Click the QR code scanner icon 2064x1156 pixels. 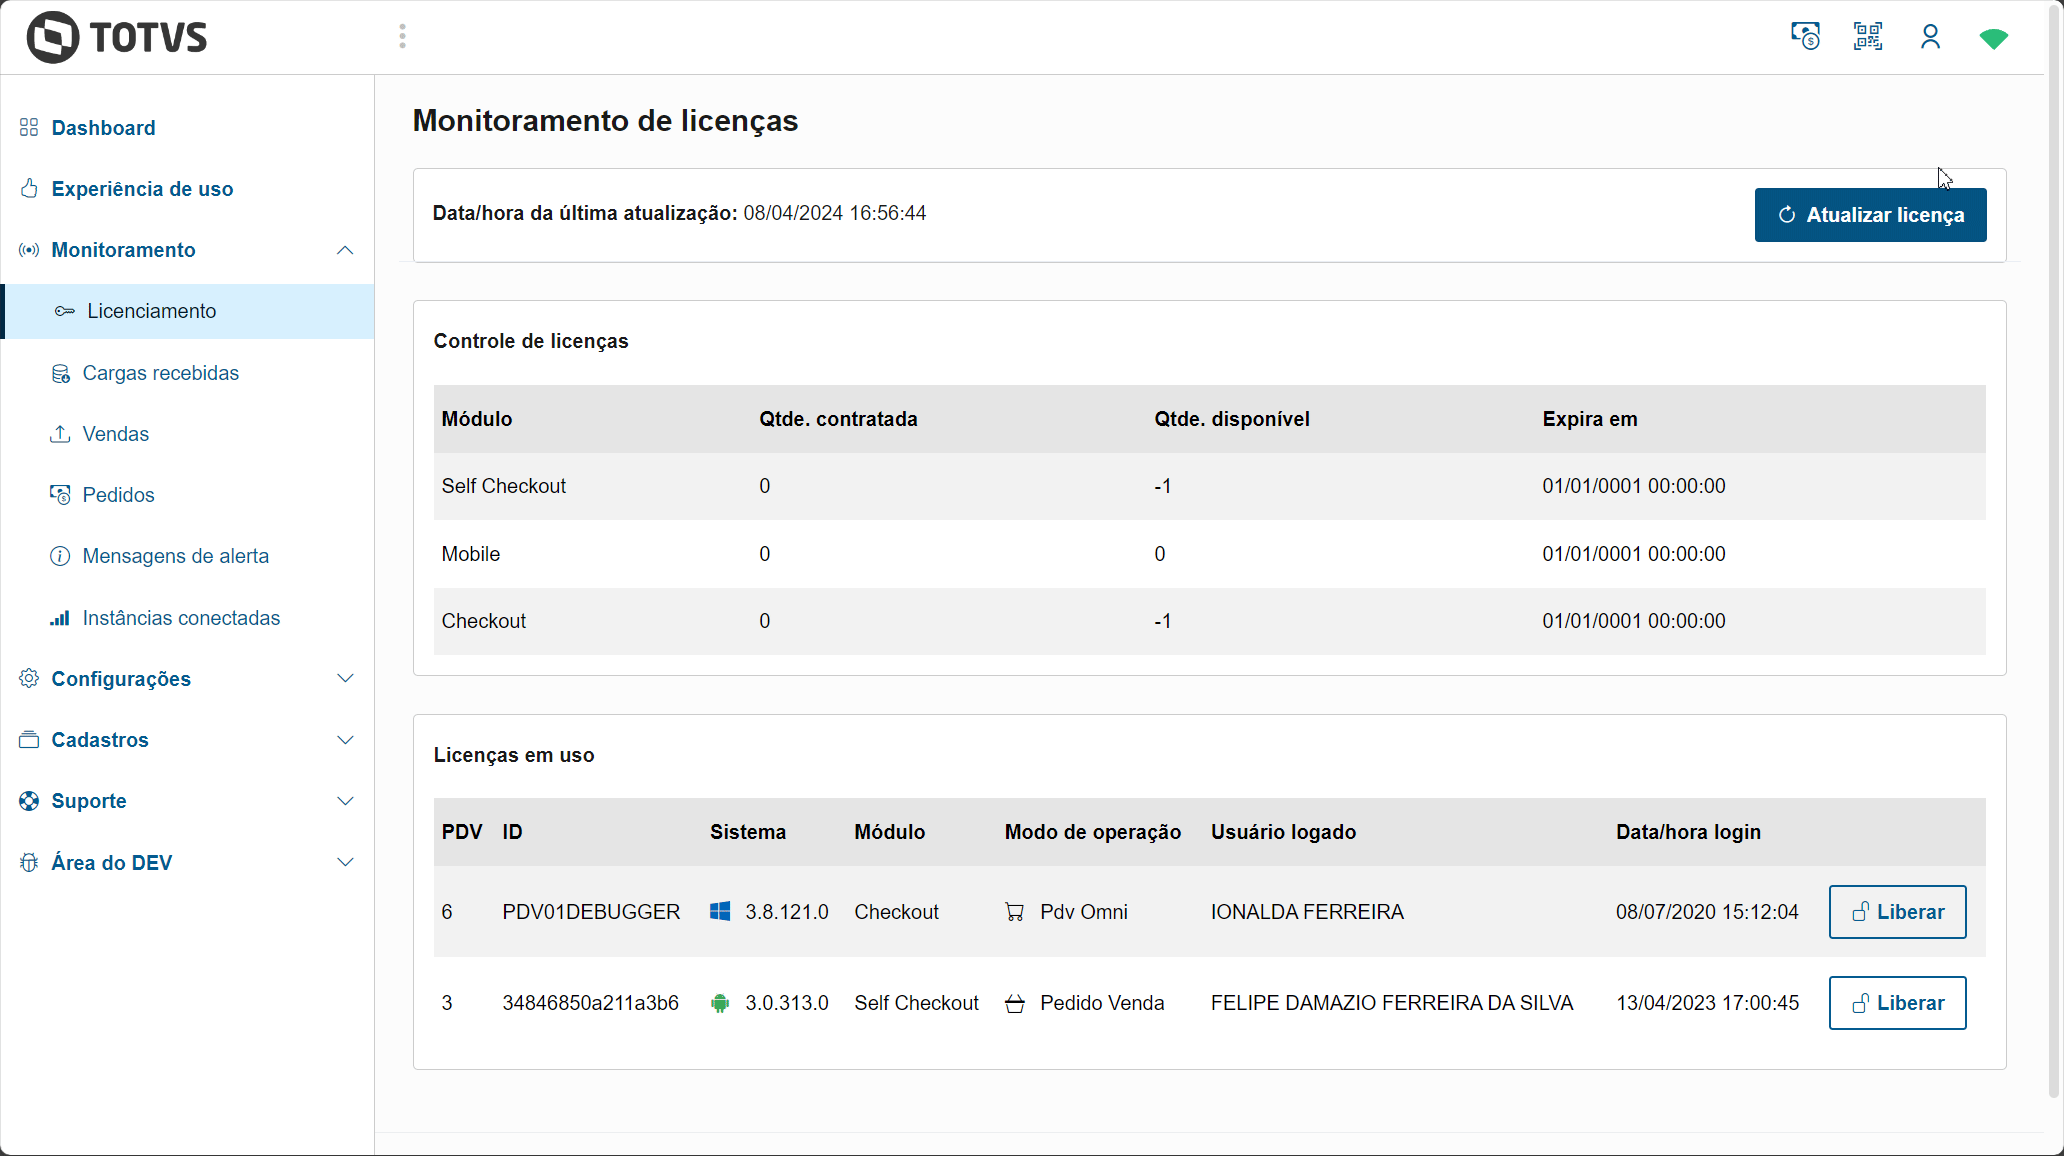pos(1867,37)
